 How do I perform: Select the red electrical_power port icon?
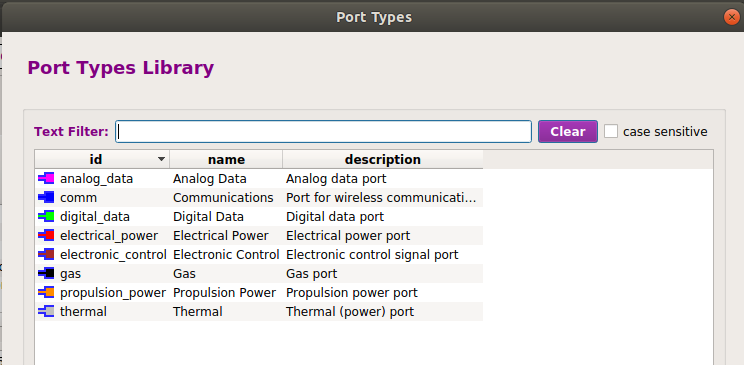click(46, 235)
